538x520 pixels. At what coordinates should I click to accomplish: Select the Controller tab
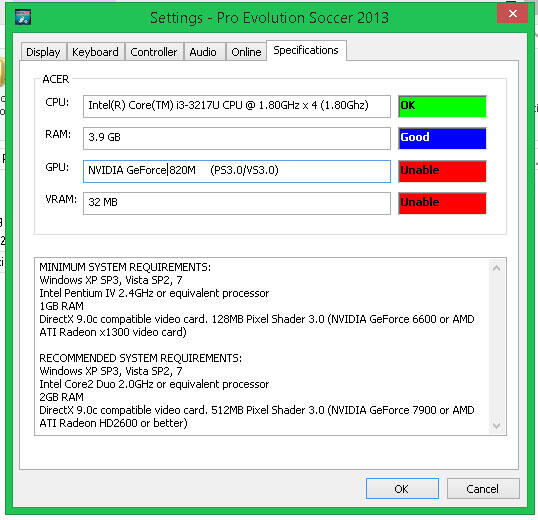point(154,52)
